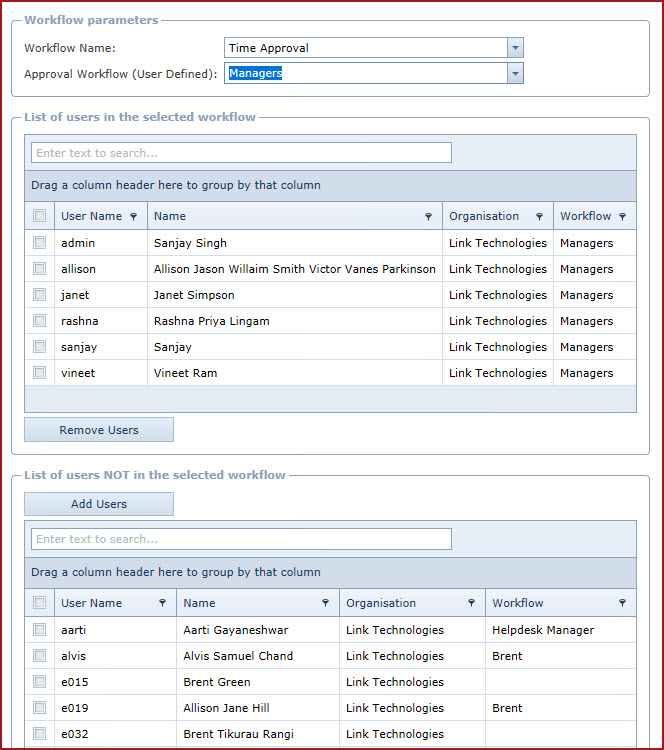Select the checkbox for user vineet

40,372
